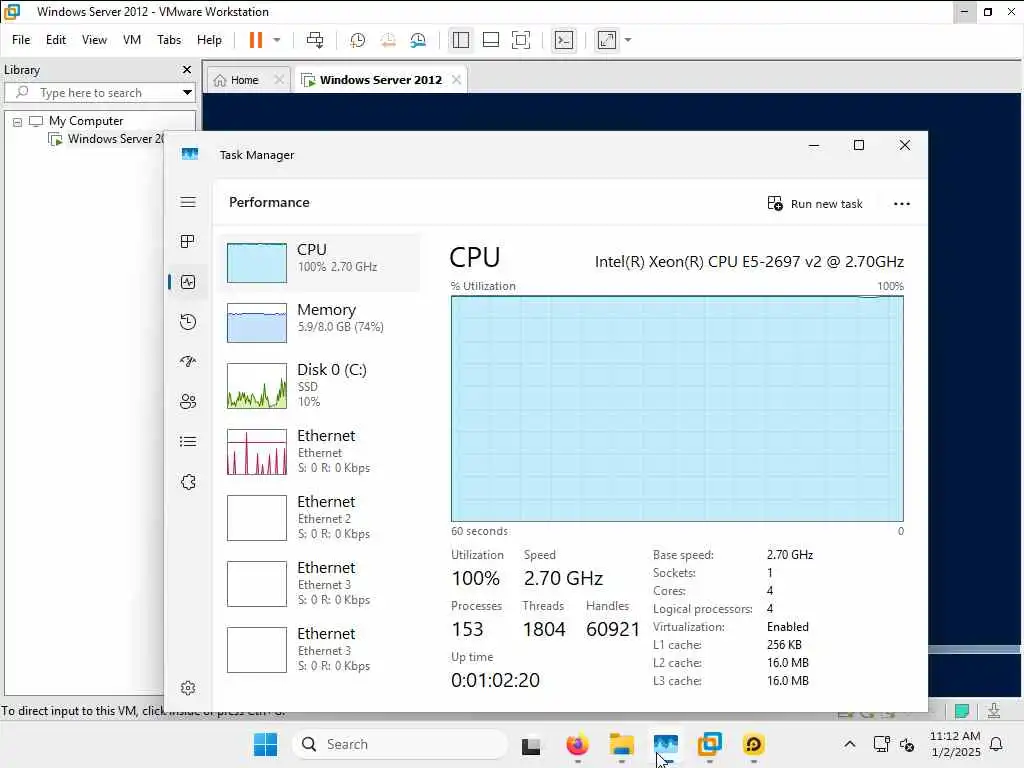This screenshot has width=1024, height=768.
Task: Go to Processes page in Task Manager
Action: point(188,242)
